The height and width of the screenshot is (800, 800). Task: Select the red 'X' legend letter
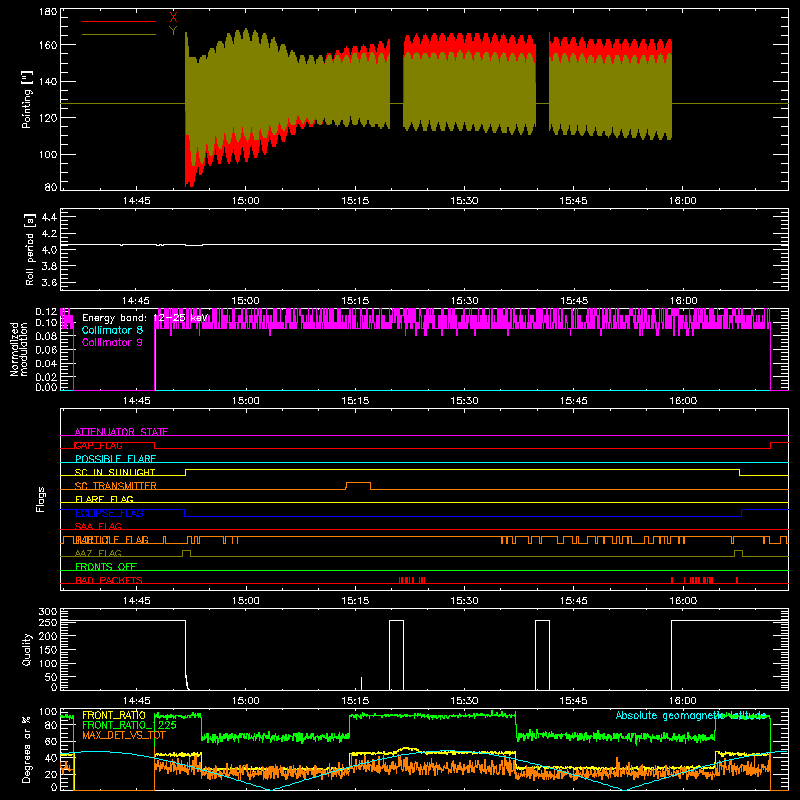pyautogui.click(x=173, y=18)
